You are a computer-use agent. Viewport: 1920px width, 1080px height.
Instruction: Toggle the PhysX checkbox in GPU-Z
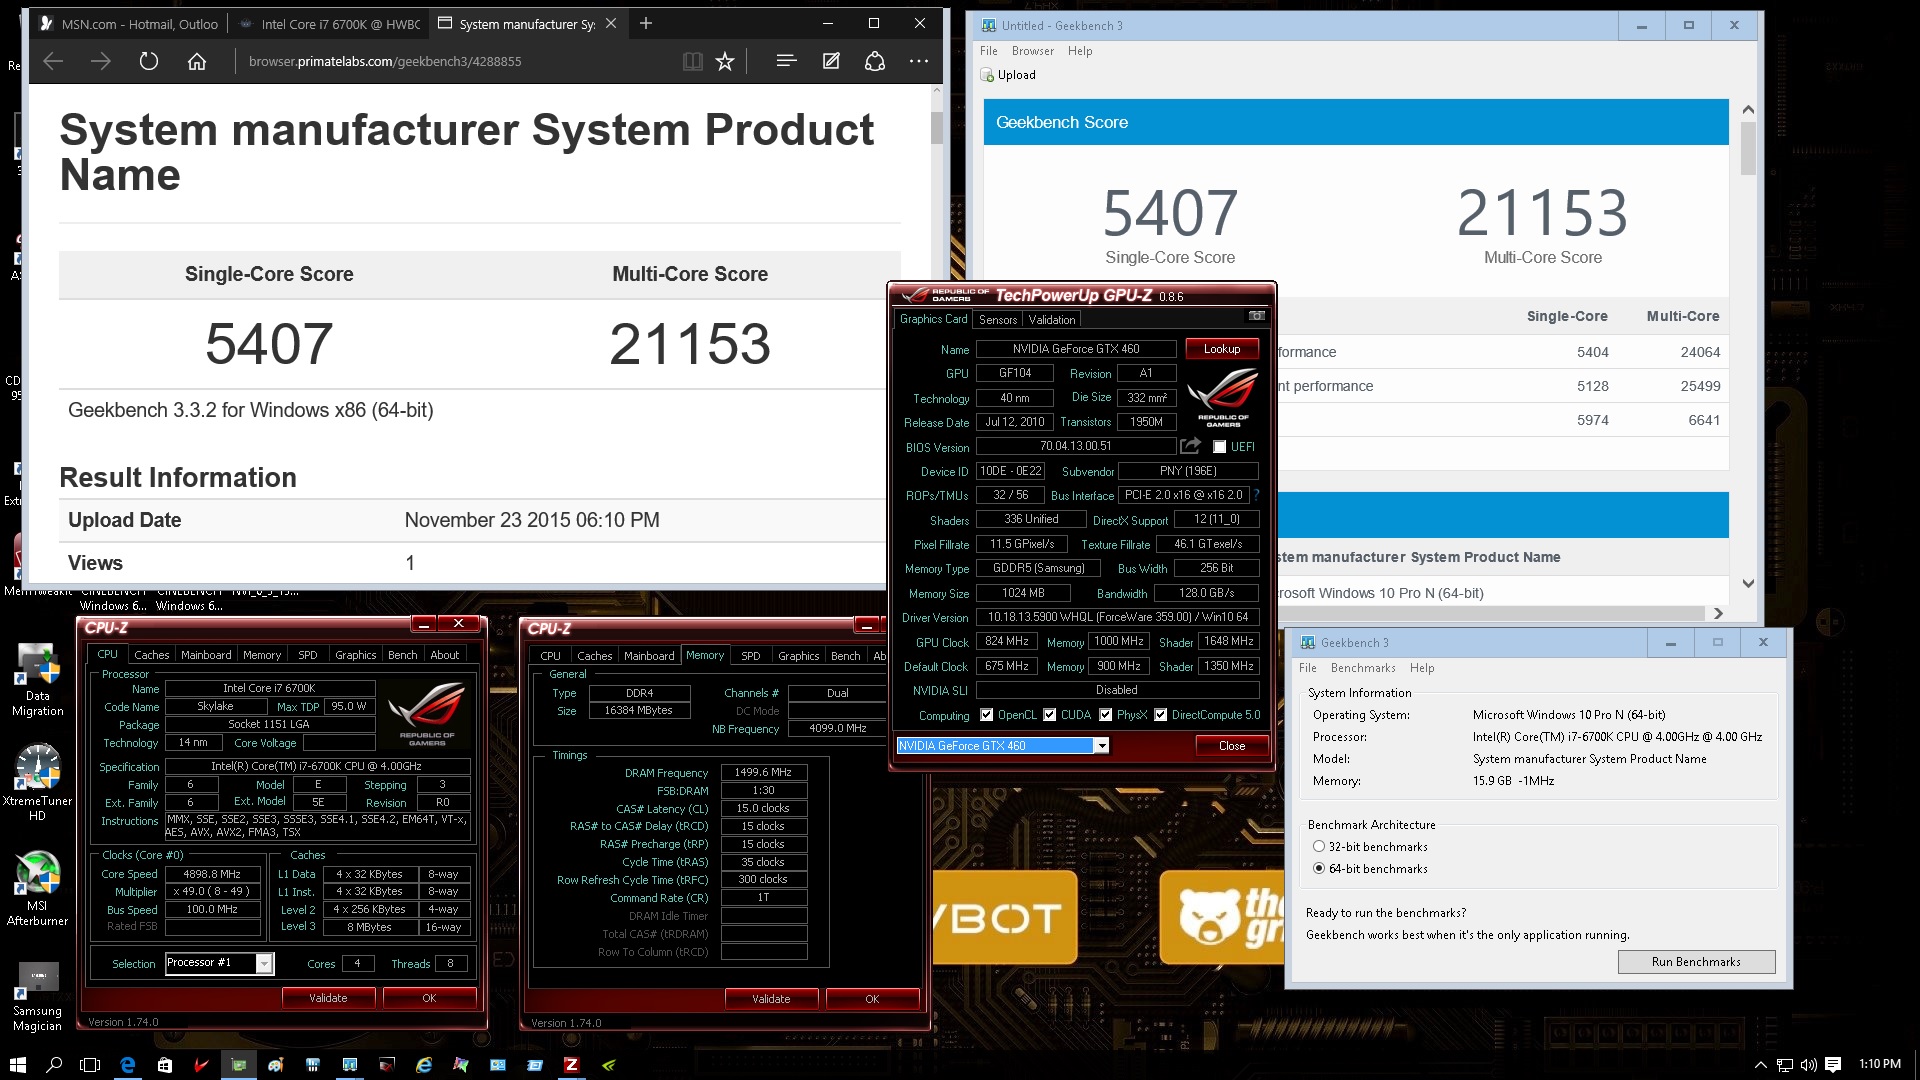(1106, 715)
